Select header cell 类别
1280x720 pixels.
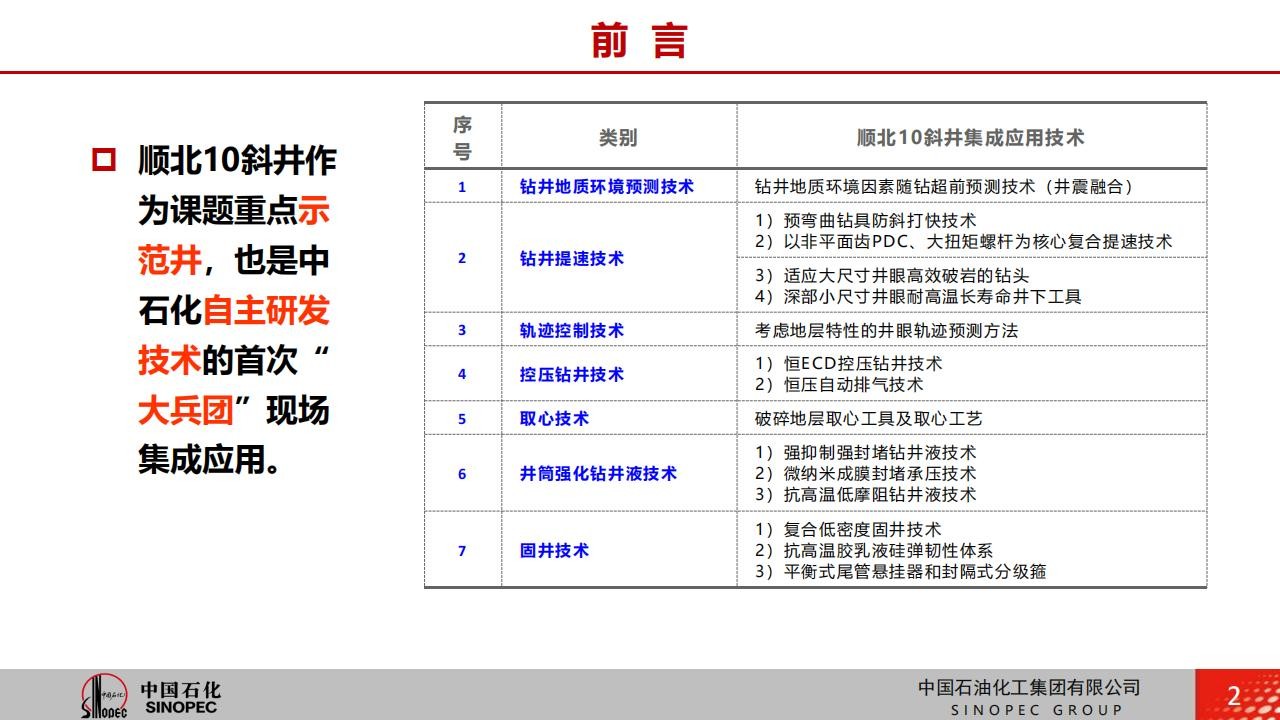point(618,138)
